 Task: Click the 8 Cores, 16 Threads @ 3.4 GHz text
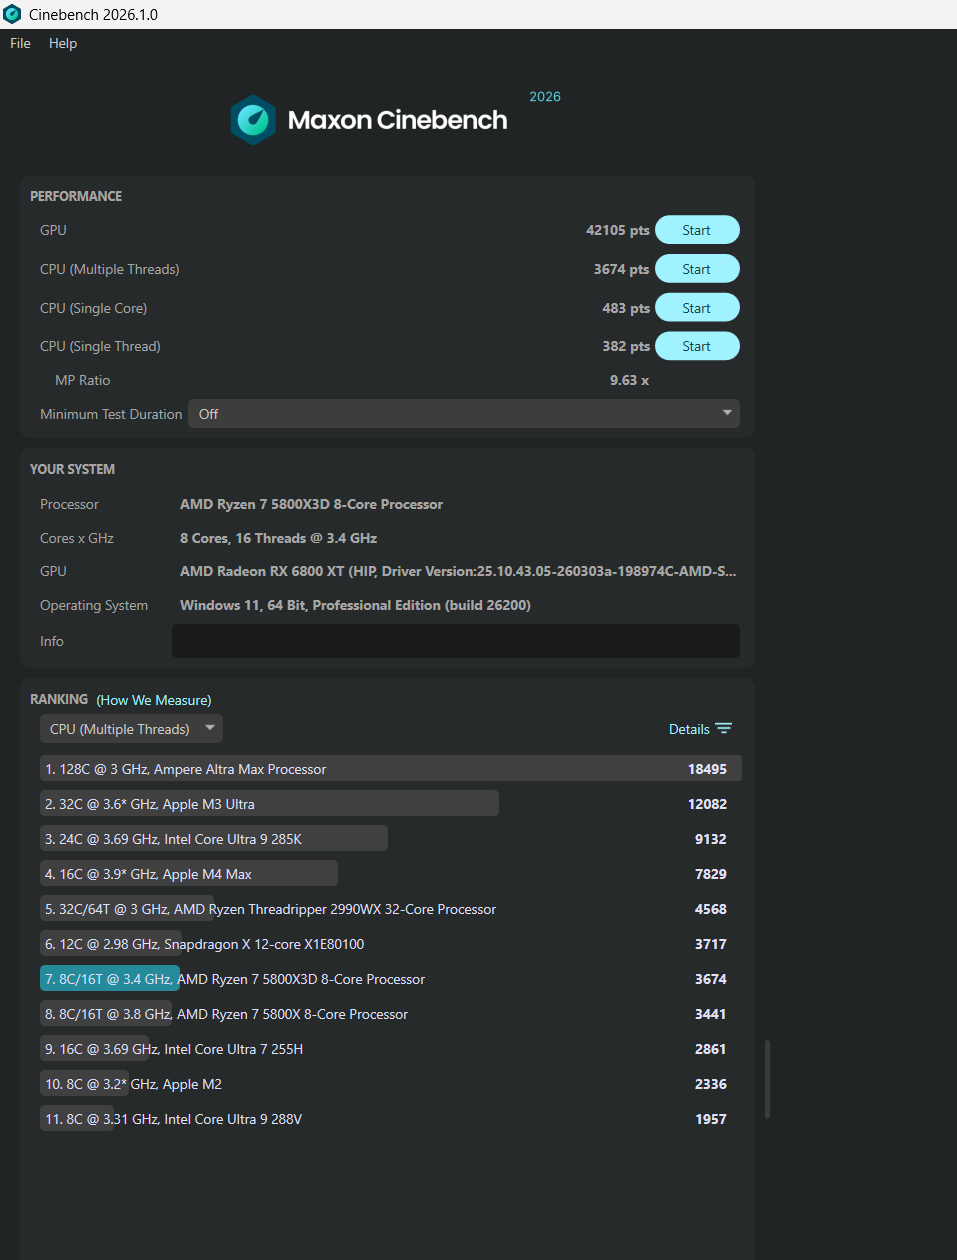click(278, 538)
